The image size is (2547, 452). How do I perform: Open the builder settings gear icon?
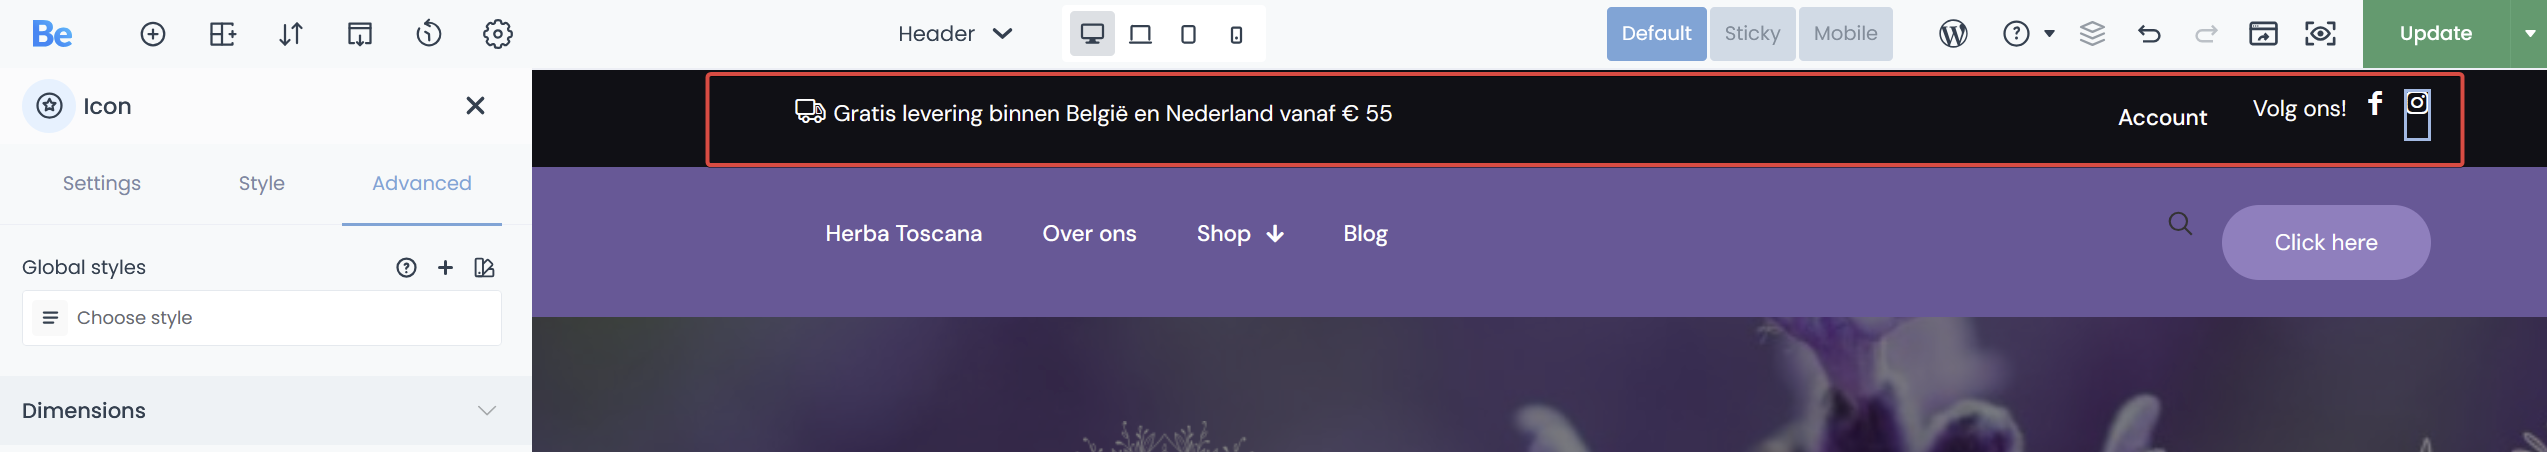tap(498, 34)
